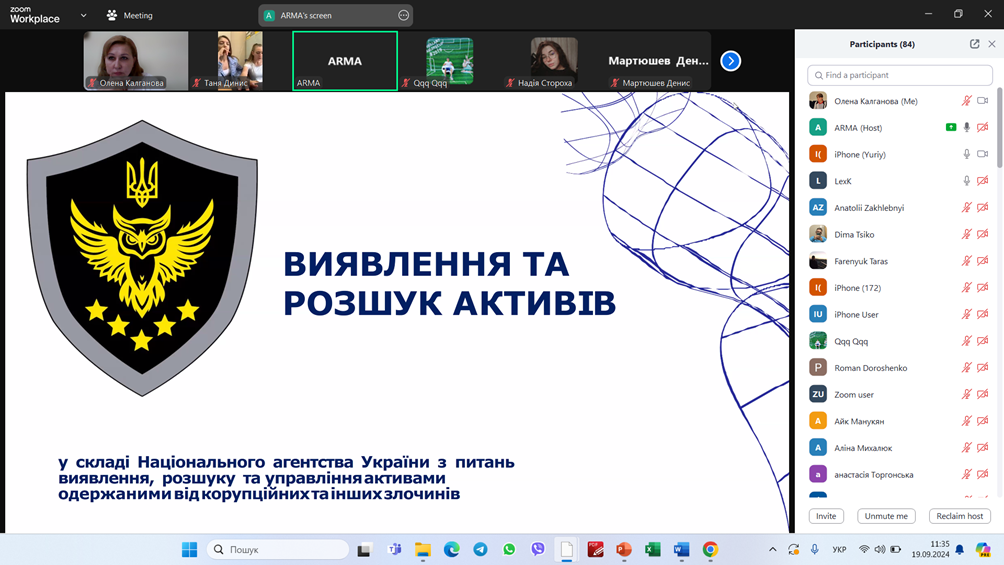Open notifications bell icon

[960, 550]
